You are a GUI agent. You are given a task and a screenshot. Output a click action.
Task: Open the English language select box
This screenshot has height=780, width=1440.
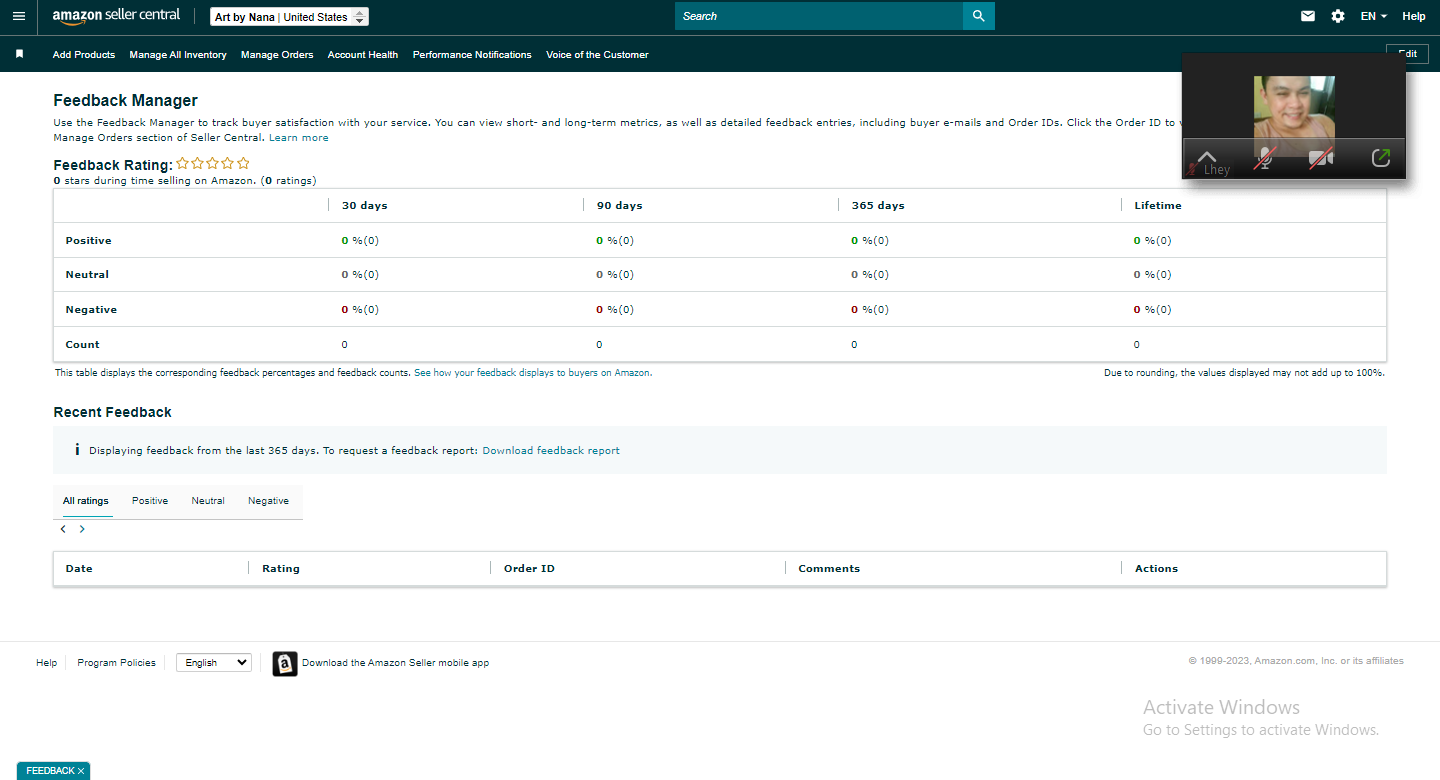(x=214, y=662)
